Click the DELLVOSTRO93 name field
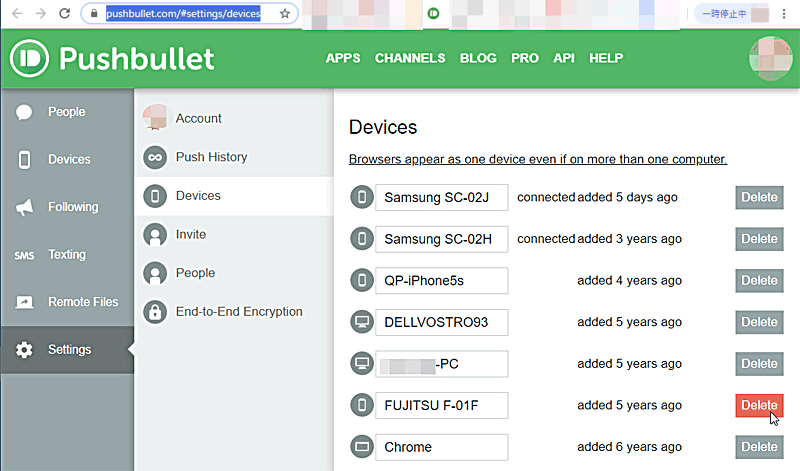The width and height of the screenshot is (800, 471). coord(442,322)
